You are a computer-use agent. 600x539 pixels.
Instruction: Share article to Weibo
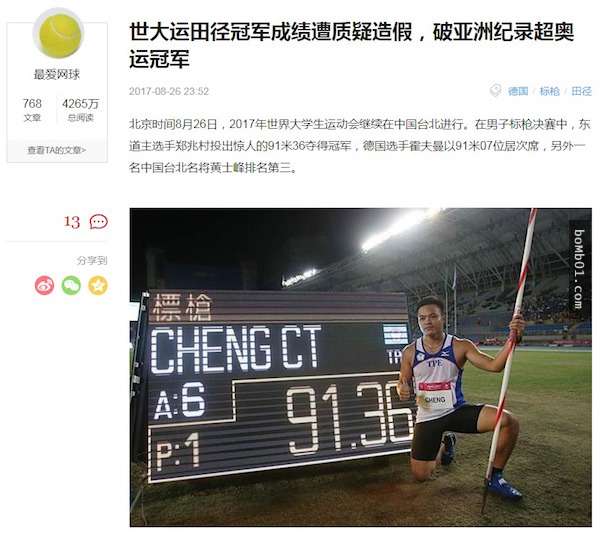(x=44, y=285)
